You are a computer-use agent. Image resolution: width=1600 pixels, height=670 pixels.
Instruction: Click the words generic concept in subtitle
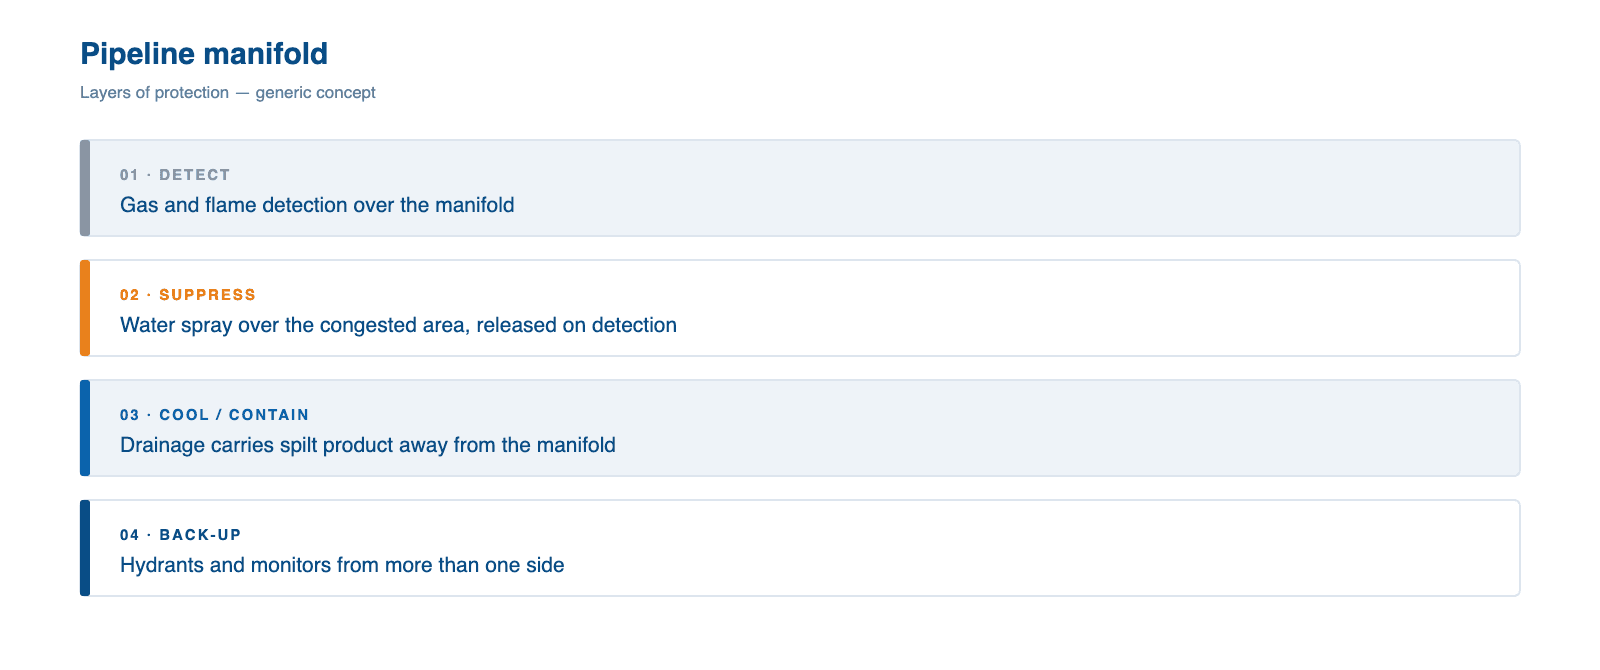[316, 92]
